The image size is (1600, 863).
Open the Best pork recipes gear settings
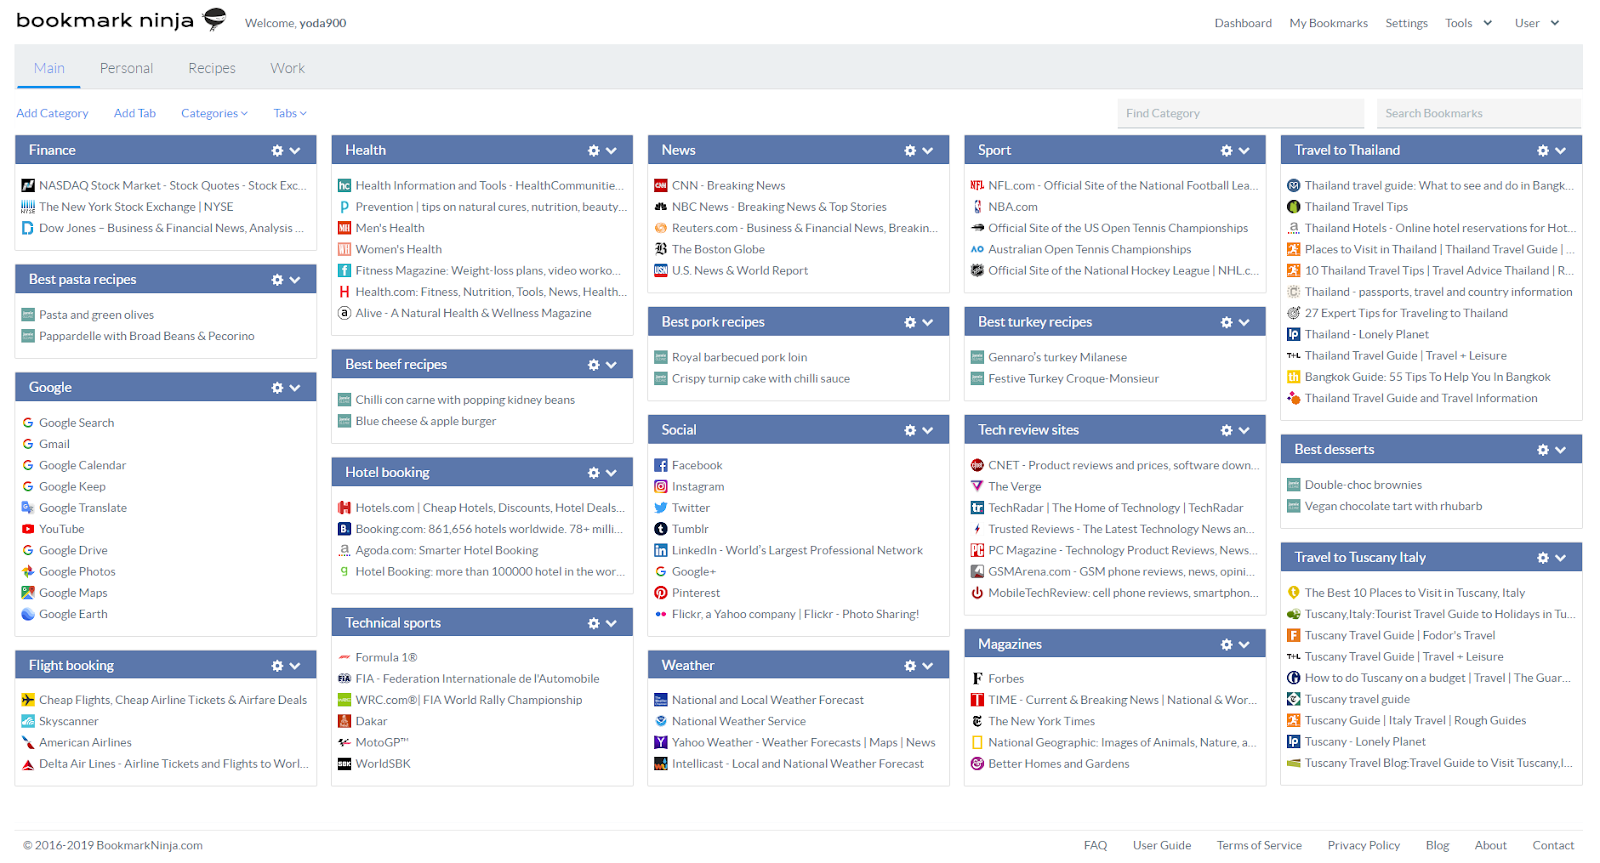(x=910, y=322)
